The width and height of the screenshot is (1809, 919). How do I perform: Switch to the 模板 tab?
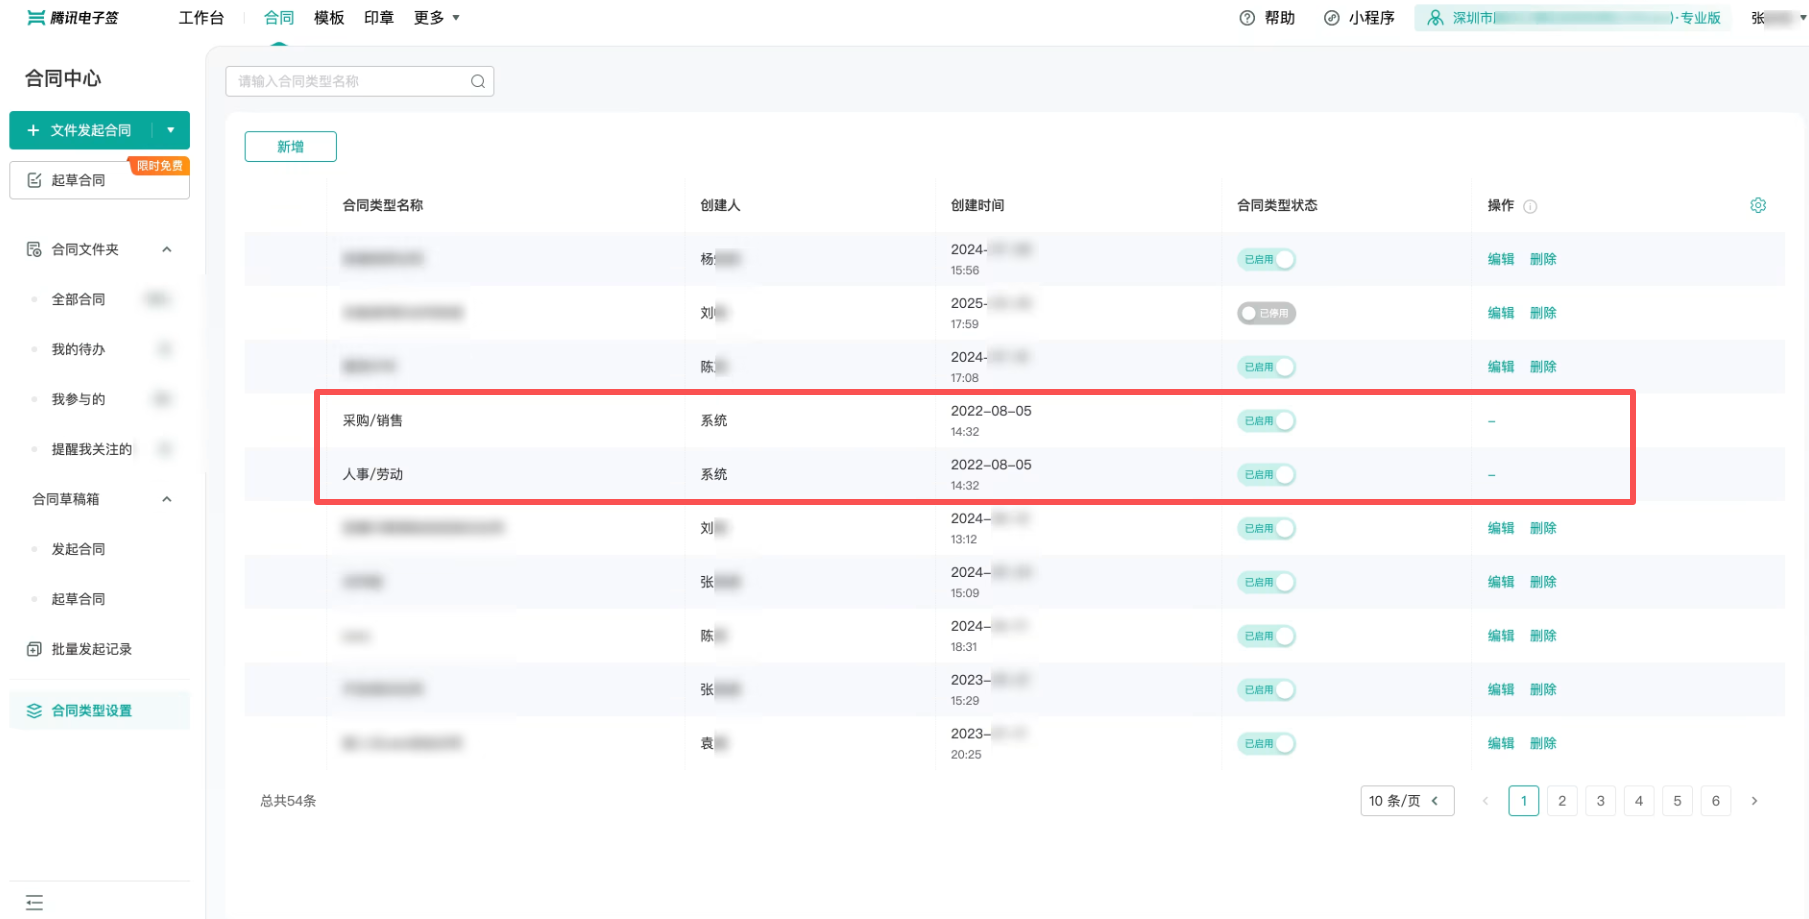[x=329, y=18]
